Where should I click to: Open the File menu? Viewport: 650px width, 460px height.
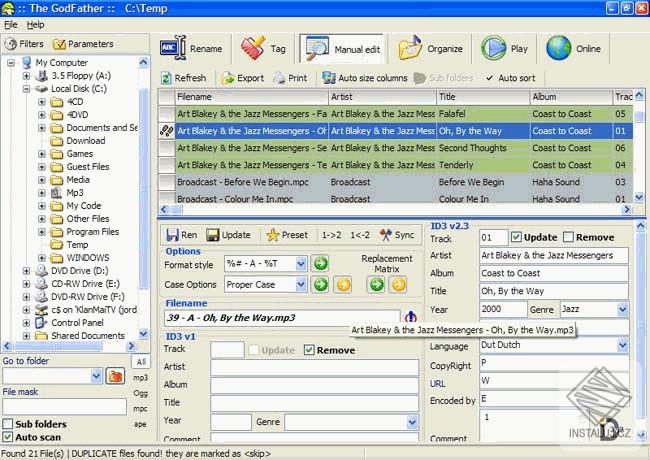point(11,24)
